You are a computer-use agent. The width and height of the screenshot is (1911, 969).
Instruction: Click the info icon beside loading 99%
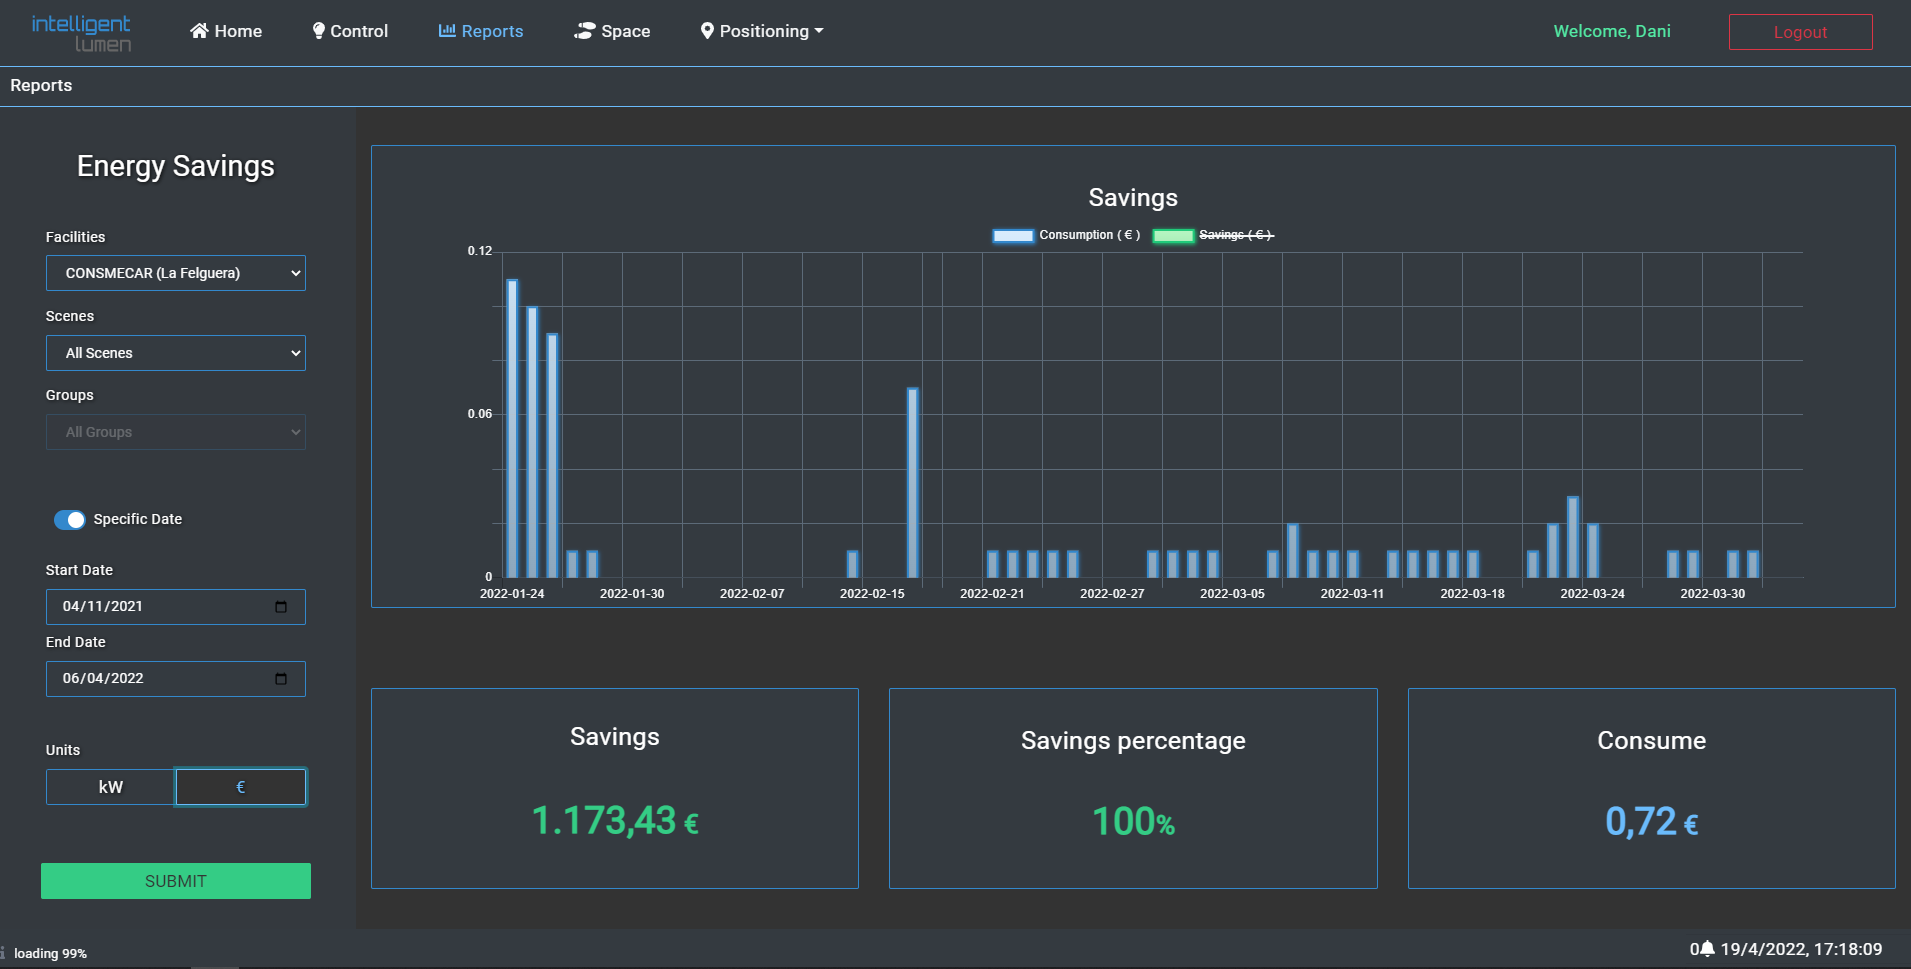click(x=3, y=953)
